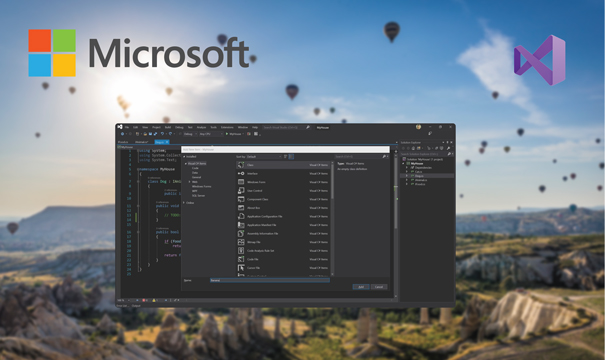
Task: Click the Visual Studio search box magnifier icon
Action: click(x=308, y=127)
